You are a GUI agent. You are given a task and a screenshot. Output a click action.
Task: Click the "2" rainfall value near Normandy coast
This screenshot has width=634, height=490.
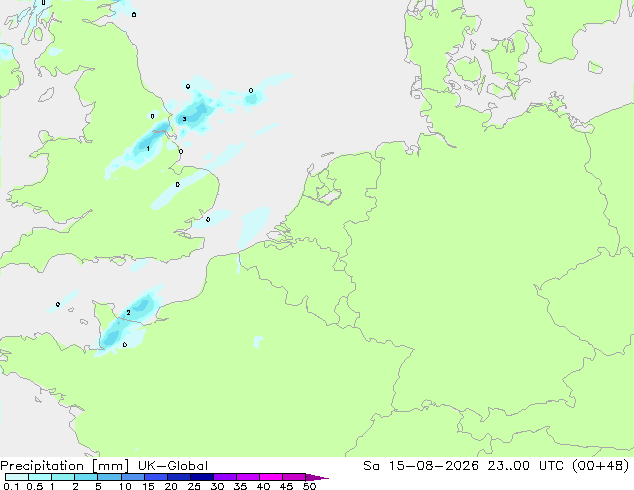[128, 313]
